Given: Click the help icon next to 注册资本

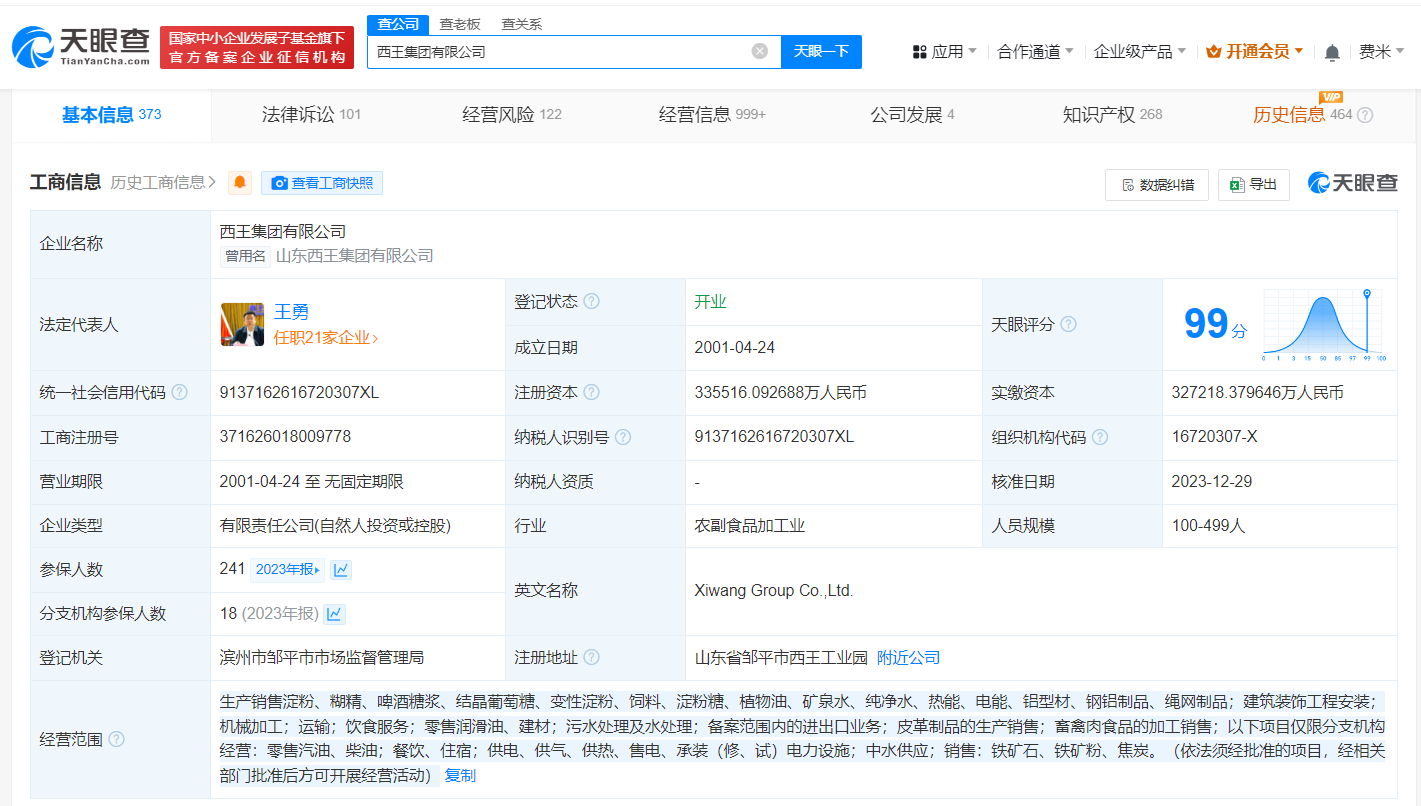Looking at the screenshot, I should tap(593, 392).
